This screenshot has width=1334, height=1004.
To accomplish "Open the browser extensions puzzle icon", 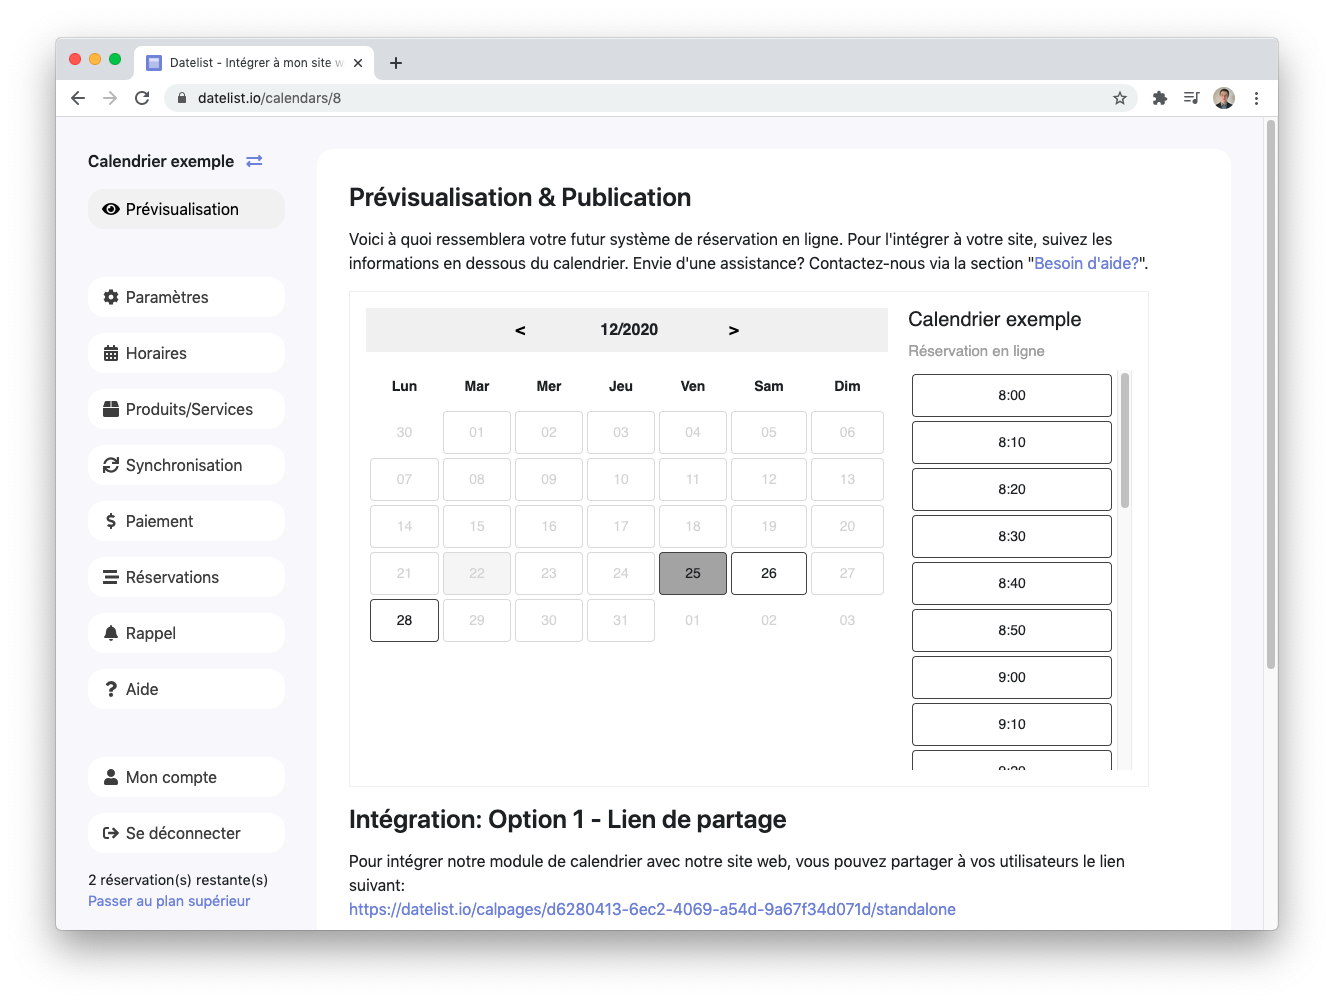I will coord(1160,98).
